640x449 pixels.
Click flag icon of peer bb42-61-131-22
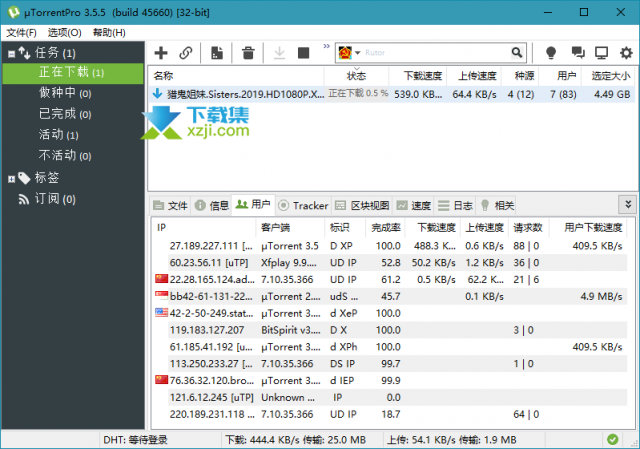(162, 296)
